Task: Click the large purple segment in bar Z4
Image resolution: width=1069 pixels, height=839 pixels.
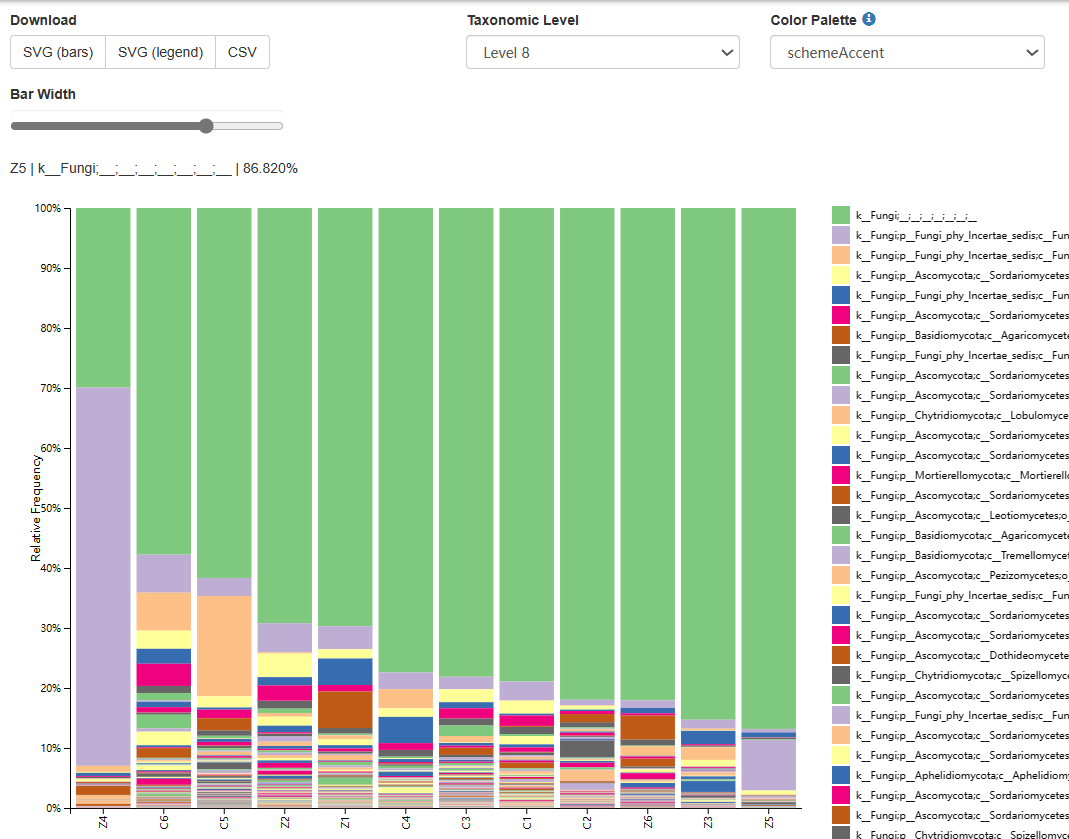Action: (x=103, y=575)
